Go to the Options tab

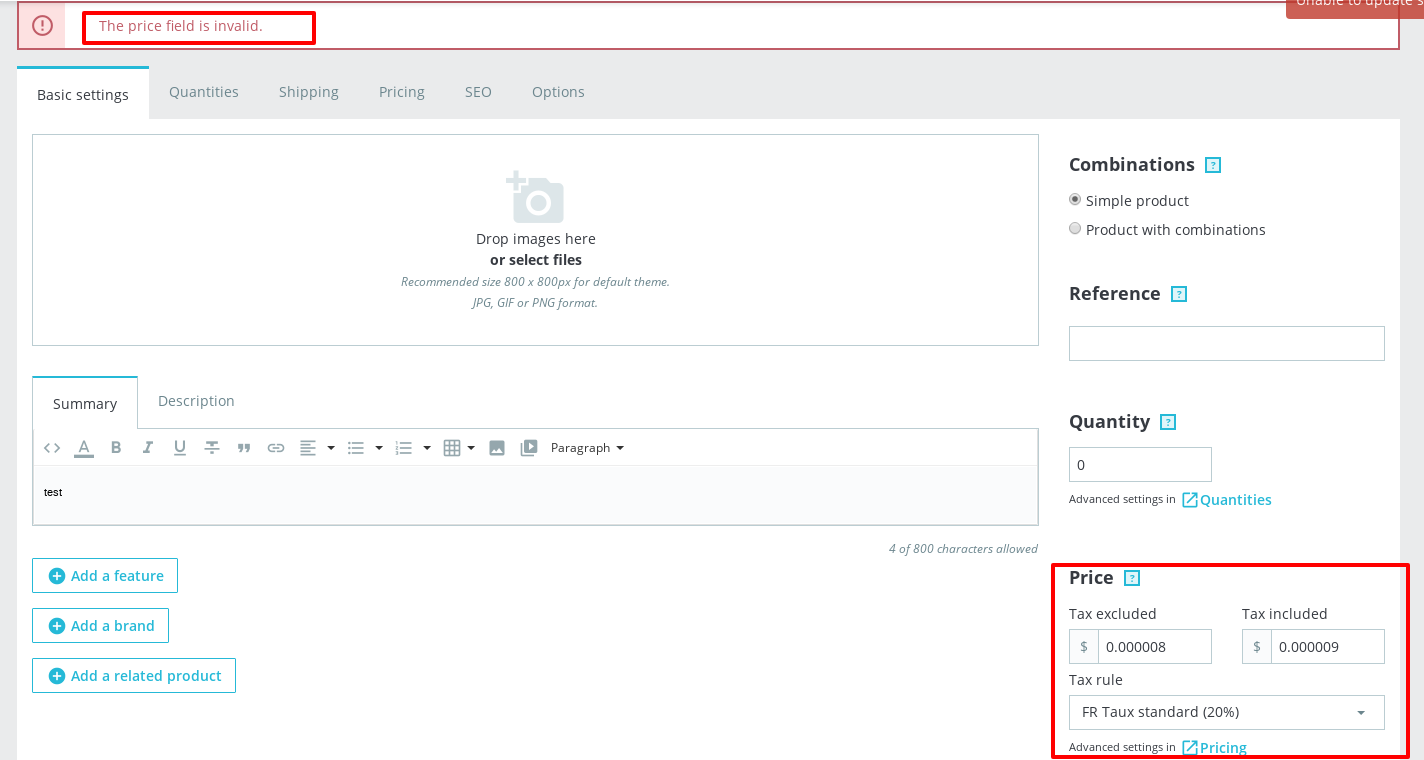click(558, 92)
